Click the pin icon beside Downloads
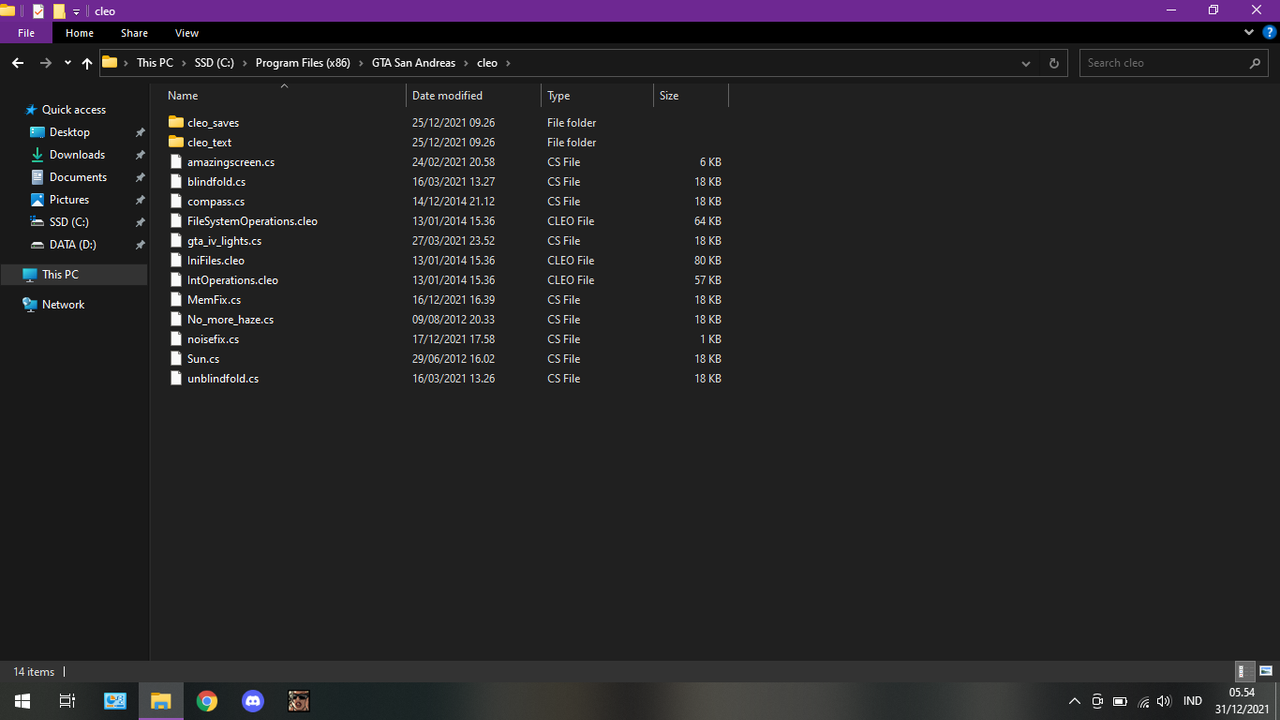The height and width of the screenshot is (720, 1280). [x=140, y=155]
